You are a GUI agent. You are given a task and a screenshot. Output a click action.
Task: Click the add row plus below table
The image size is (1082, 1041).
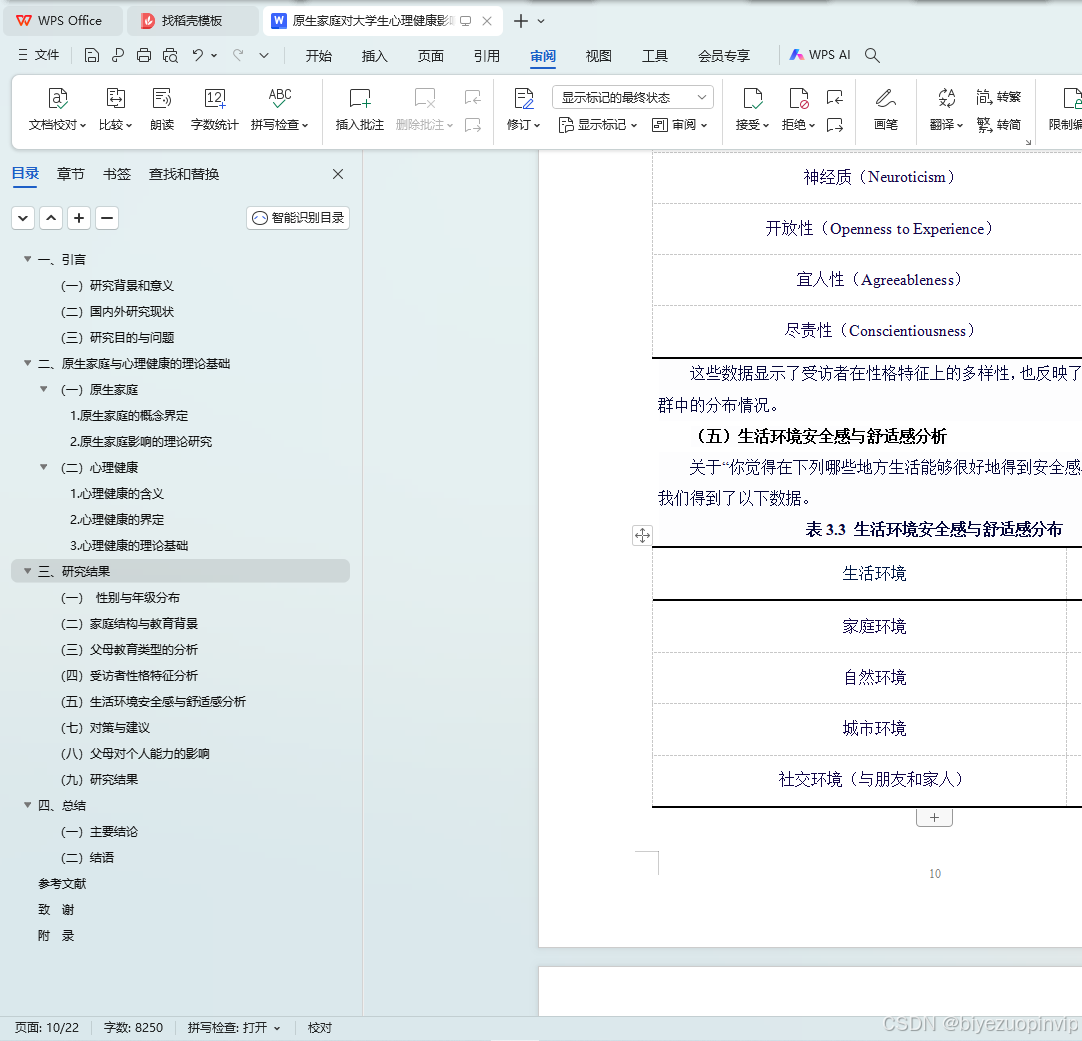(x=934, y=817)
